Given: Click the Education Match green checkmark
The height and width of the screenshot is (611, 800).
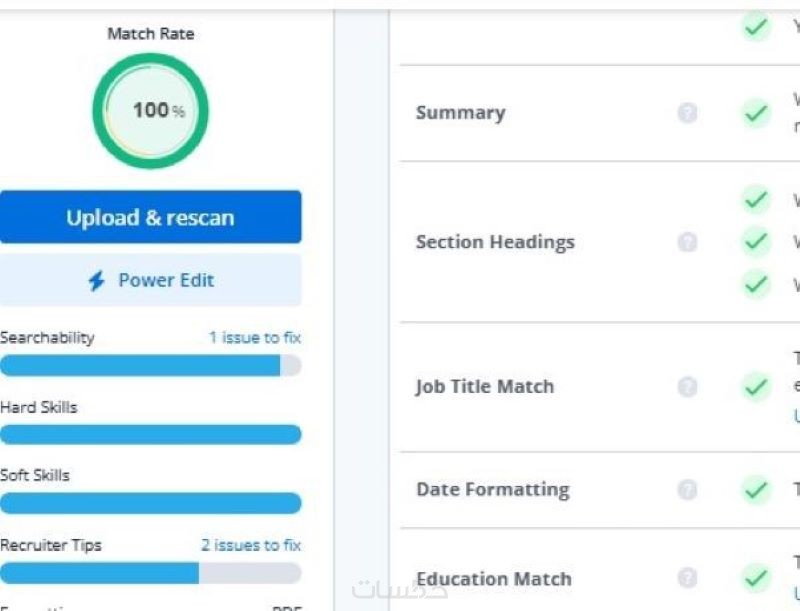Looking at the screenshot, I should coord(756,578).
